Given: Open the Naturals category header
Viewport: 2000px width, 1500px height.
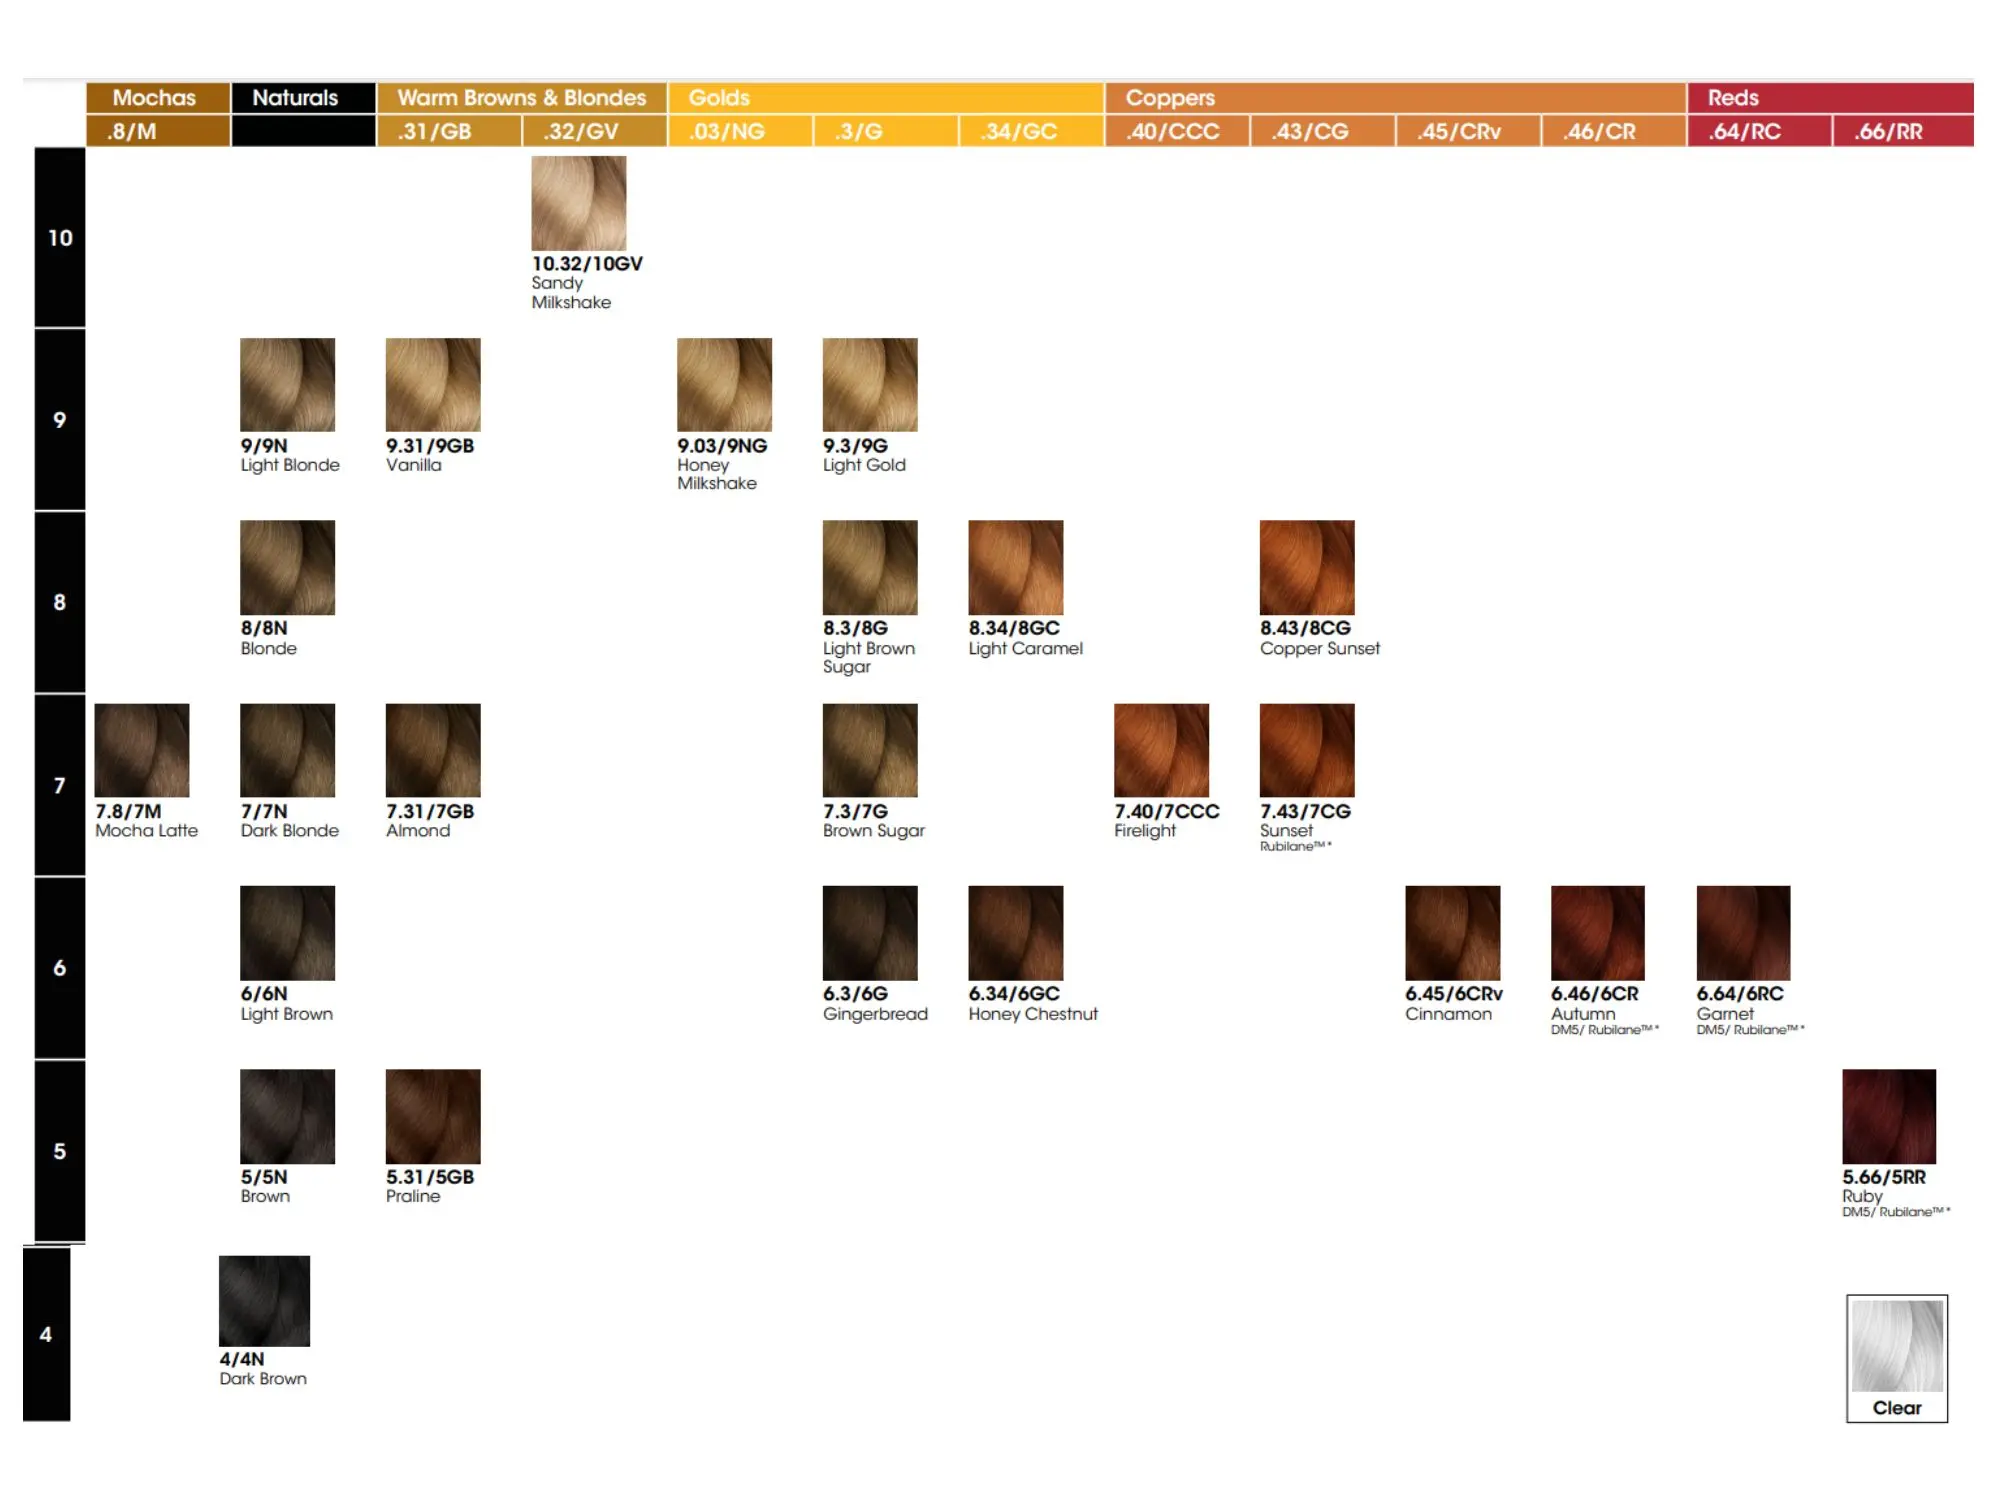Looking at the screenshot, I should (x=296, y=98).
